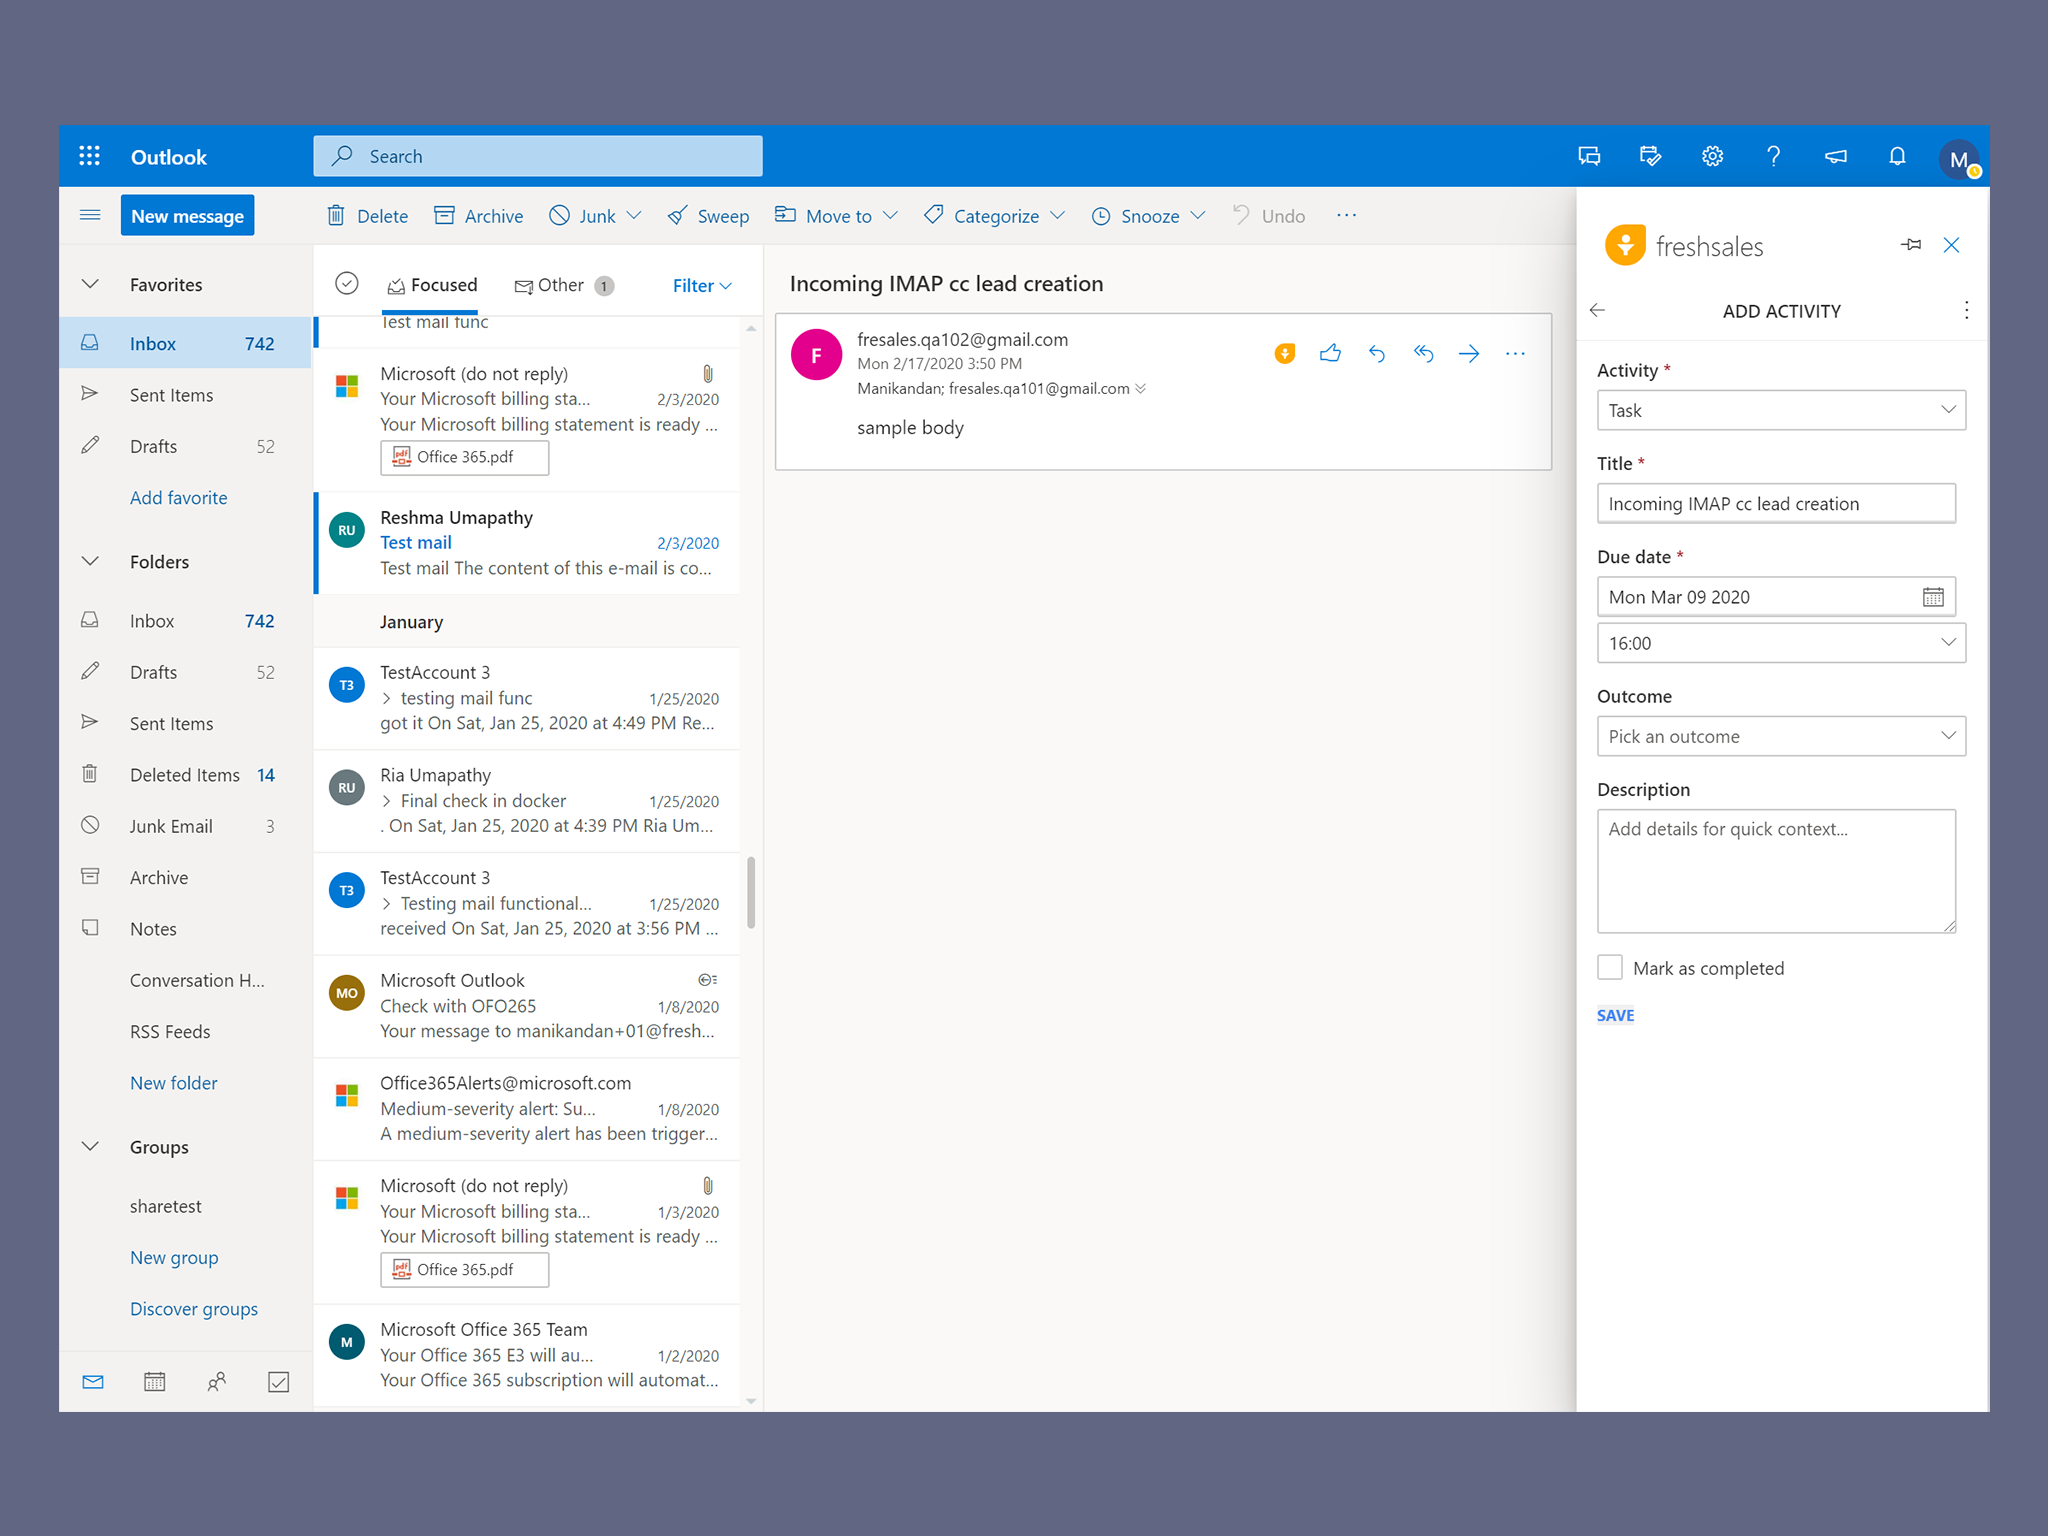Click SAVE in the Freshsales panel
The width and height of the screenshot is (2048, 1536).
pyautogui.click(x=1615, y=1015)
